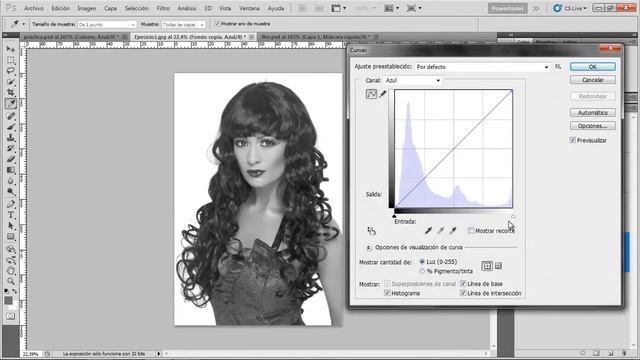Select the Clone Stamp tool
The width and height of the screenshot is (640, 360).
(x=11, y=138)
